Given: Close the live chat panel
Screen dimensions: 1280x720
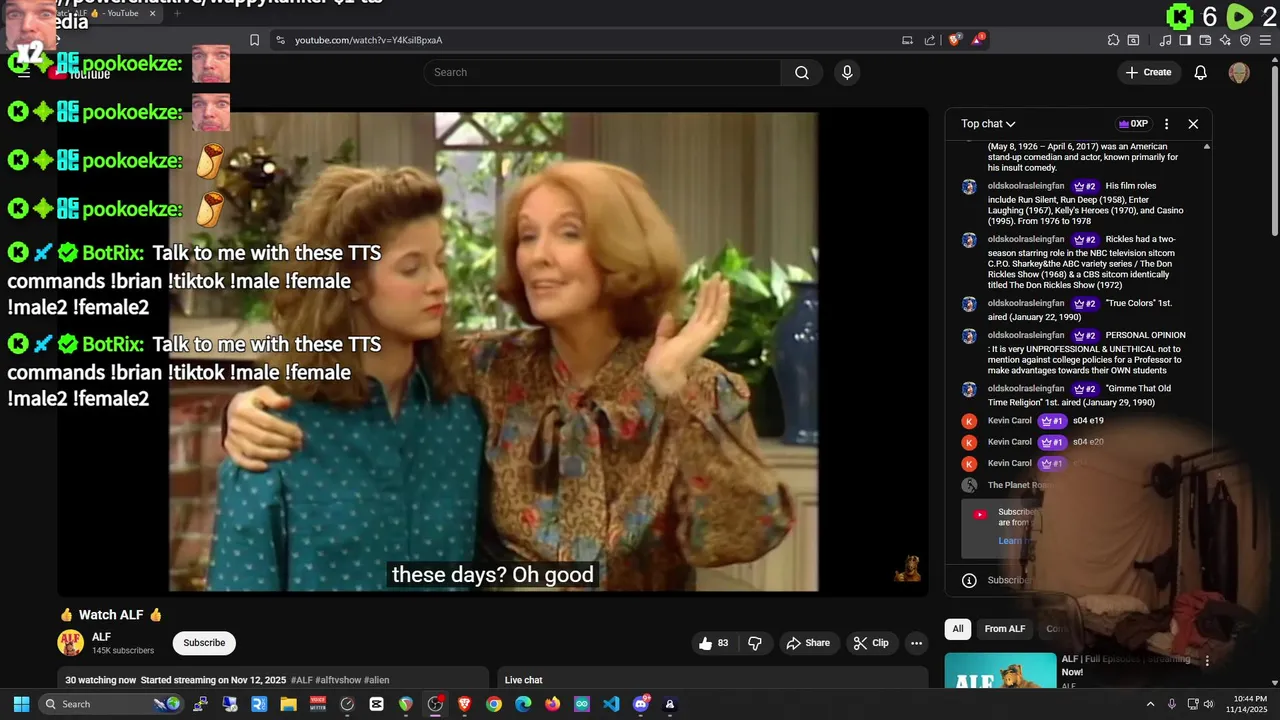Looking at the screenshot, I should pyautogui.click(x=1193, y=124).
